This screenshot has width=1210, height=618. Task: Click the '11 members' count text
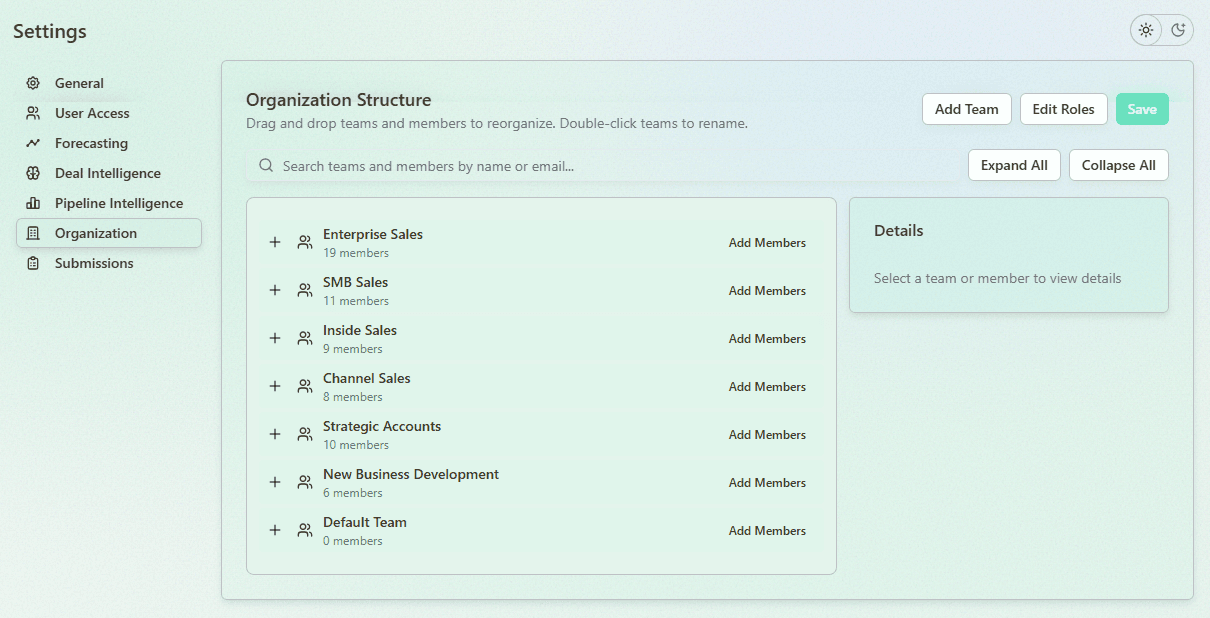click(356, 301)
